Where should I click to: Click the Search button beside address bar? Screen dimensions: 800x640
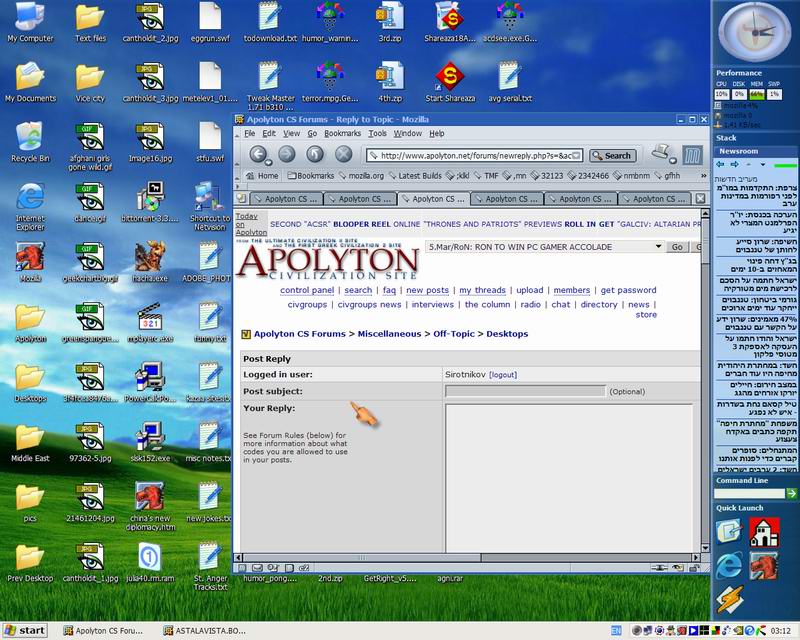611,155
